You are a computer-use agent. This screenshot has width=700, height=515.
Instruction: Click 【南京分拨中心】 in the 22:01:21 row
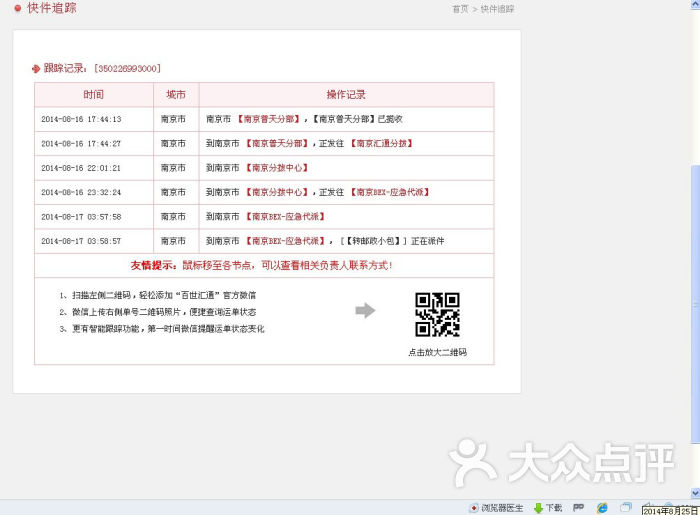(x=277, y=168)
